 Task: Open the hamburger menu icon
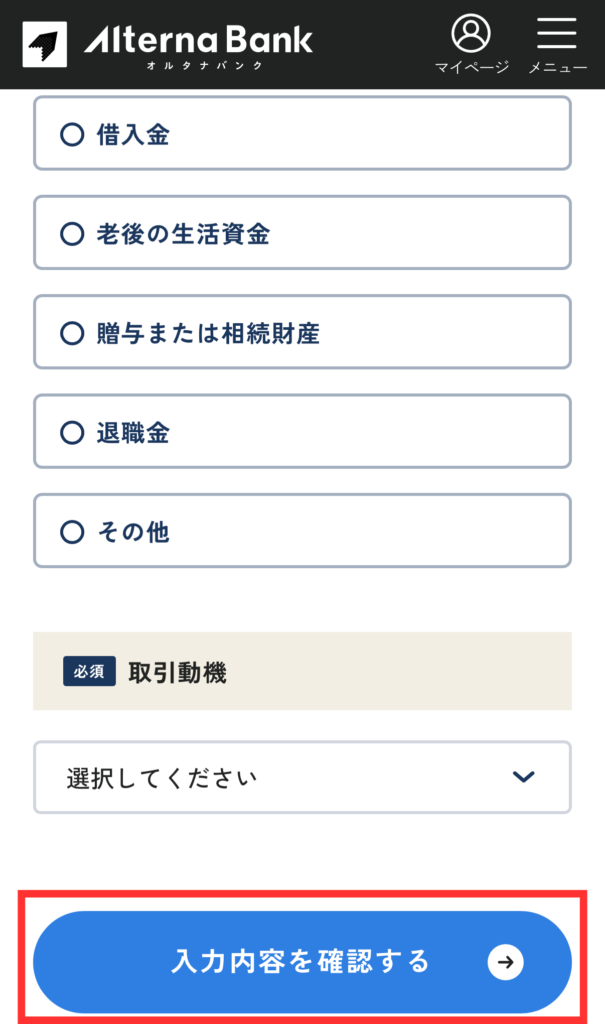(x=557, y=33)
